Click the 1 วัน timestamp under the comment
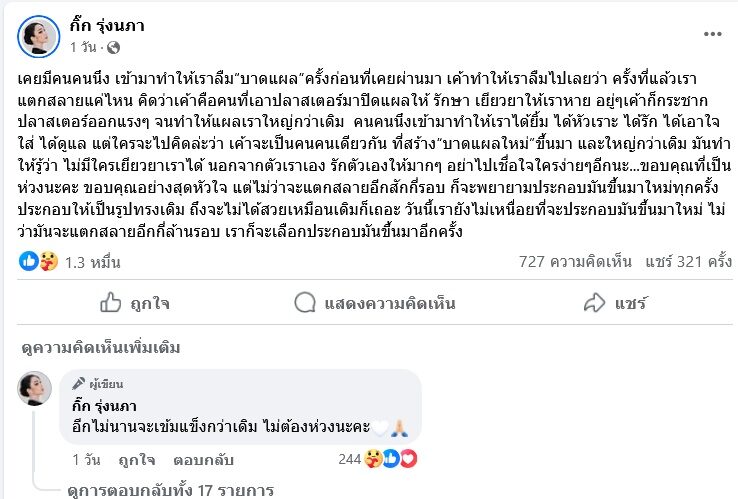The height and width of the screenshot is (499, 738). 86,460
